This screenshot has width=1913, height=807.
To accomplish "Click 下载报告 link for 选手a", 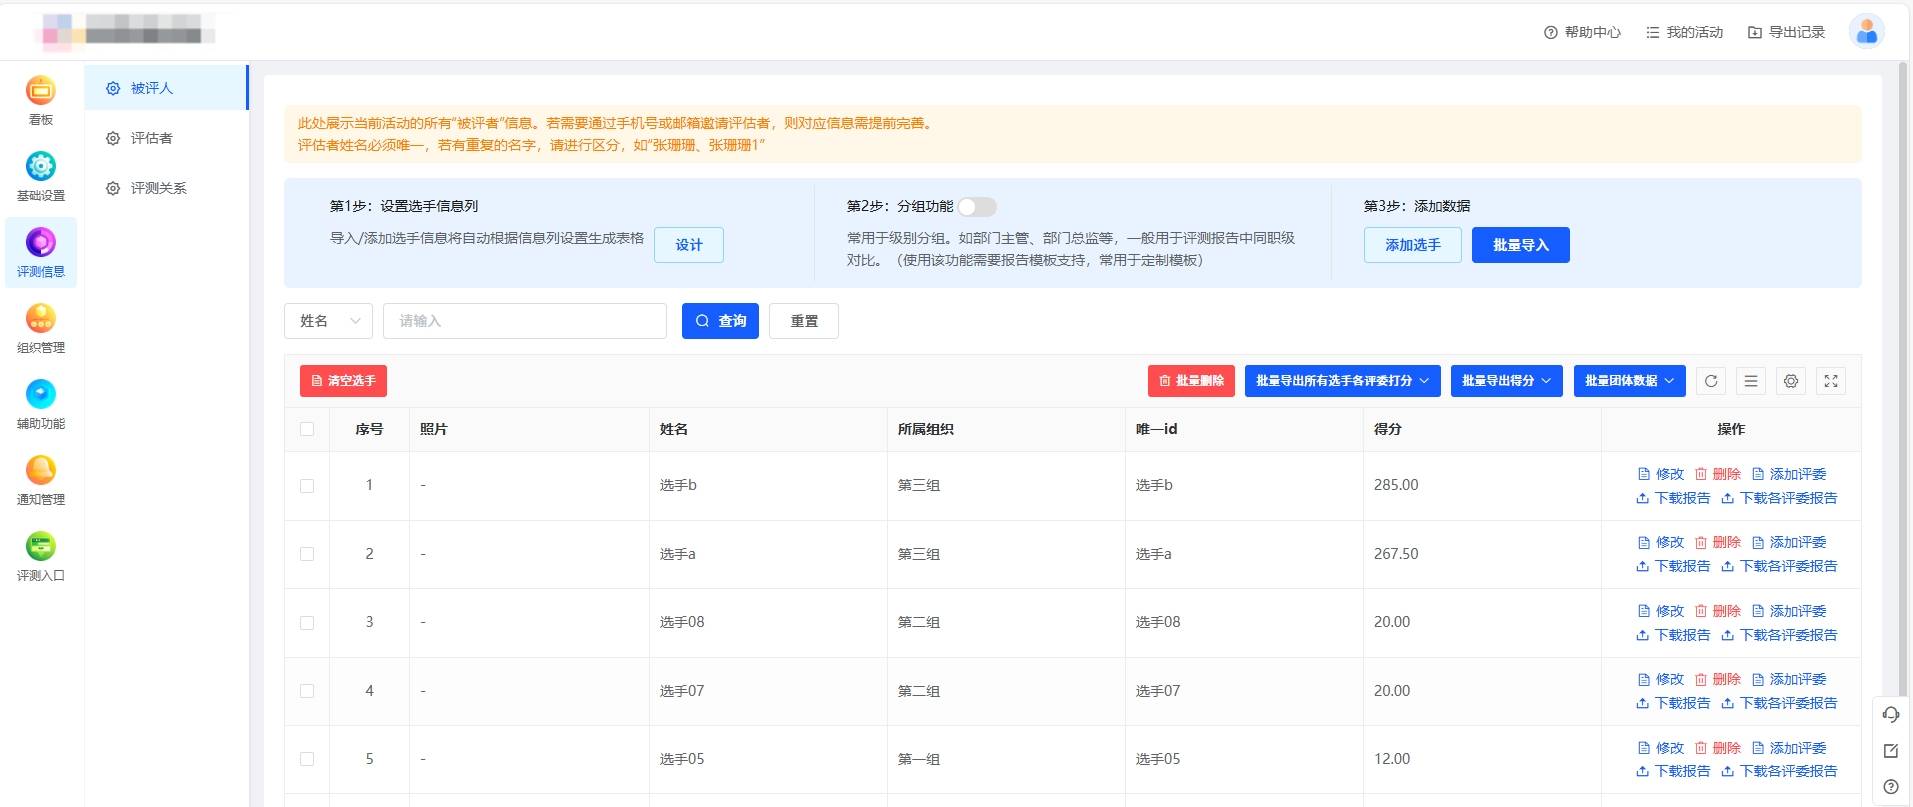I will 1674,566.
